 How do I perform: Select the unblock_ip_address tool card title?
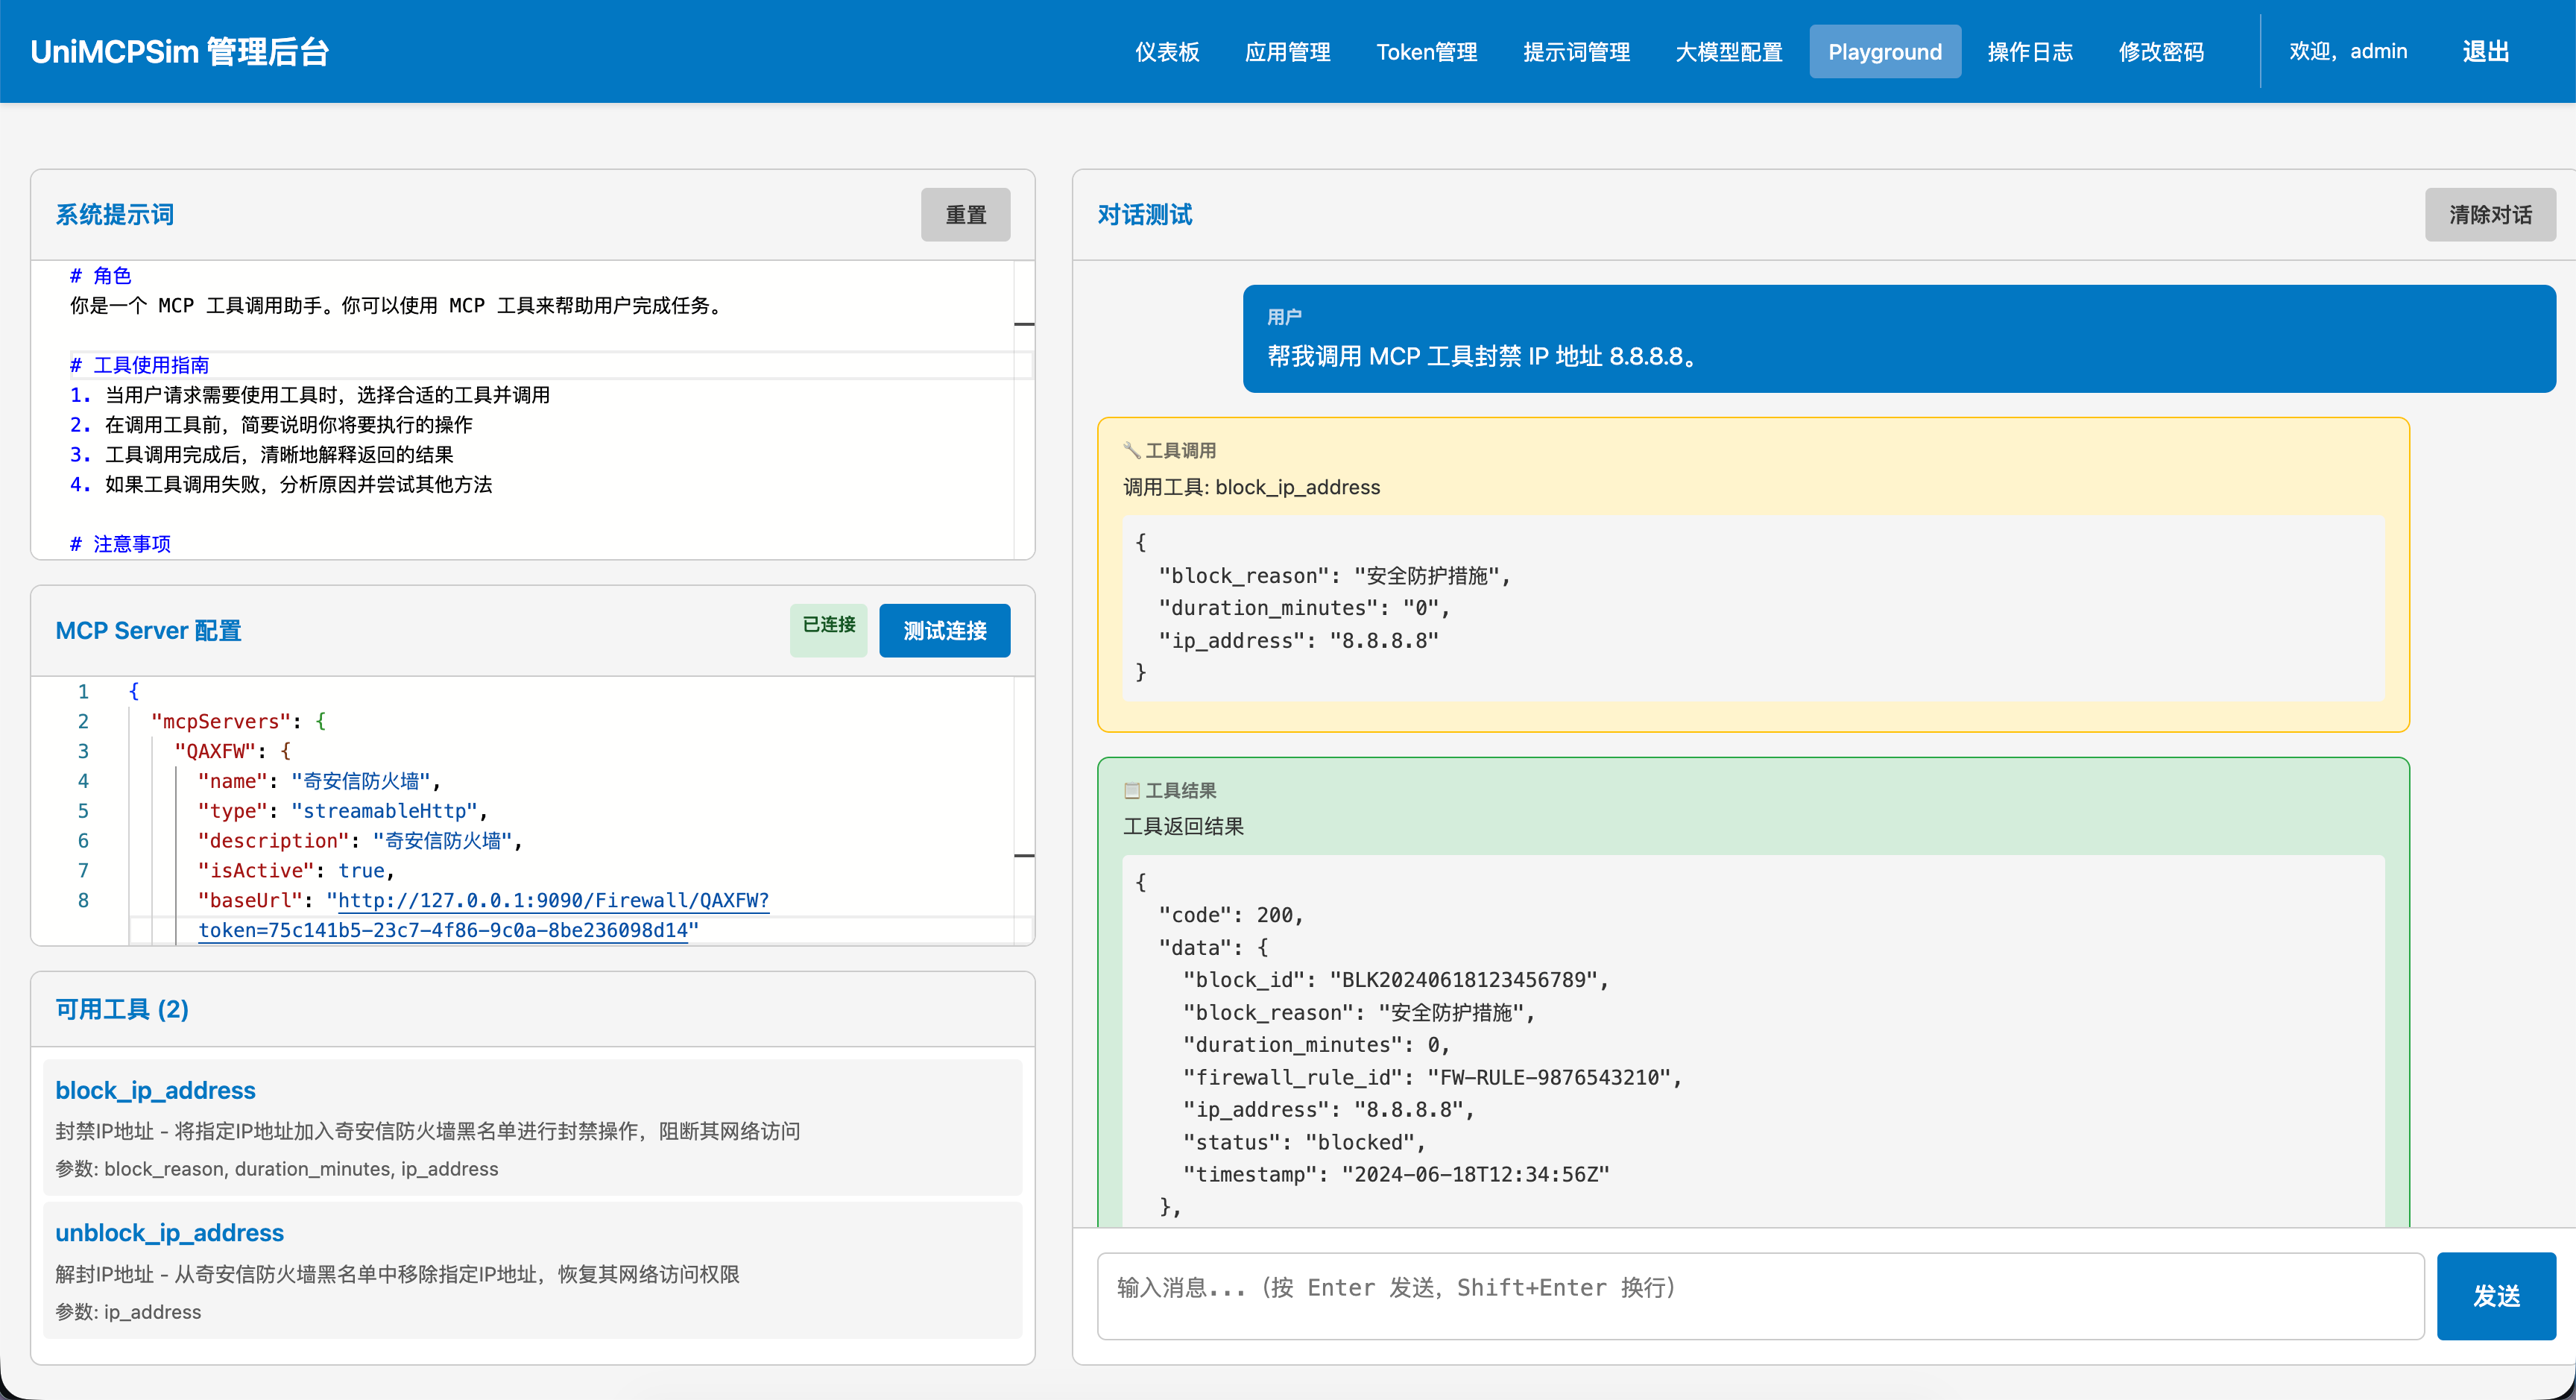[169, 1232]
